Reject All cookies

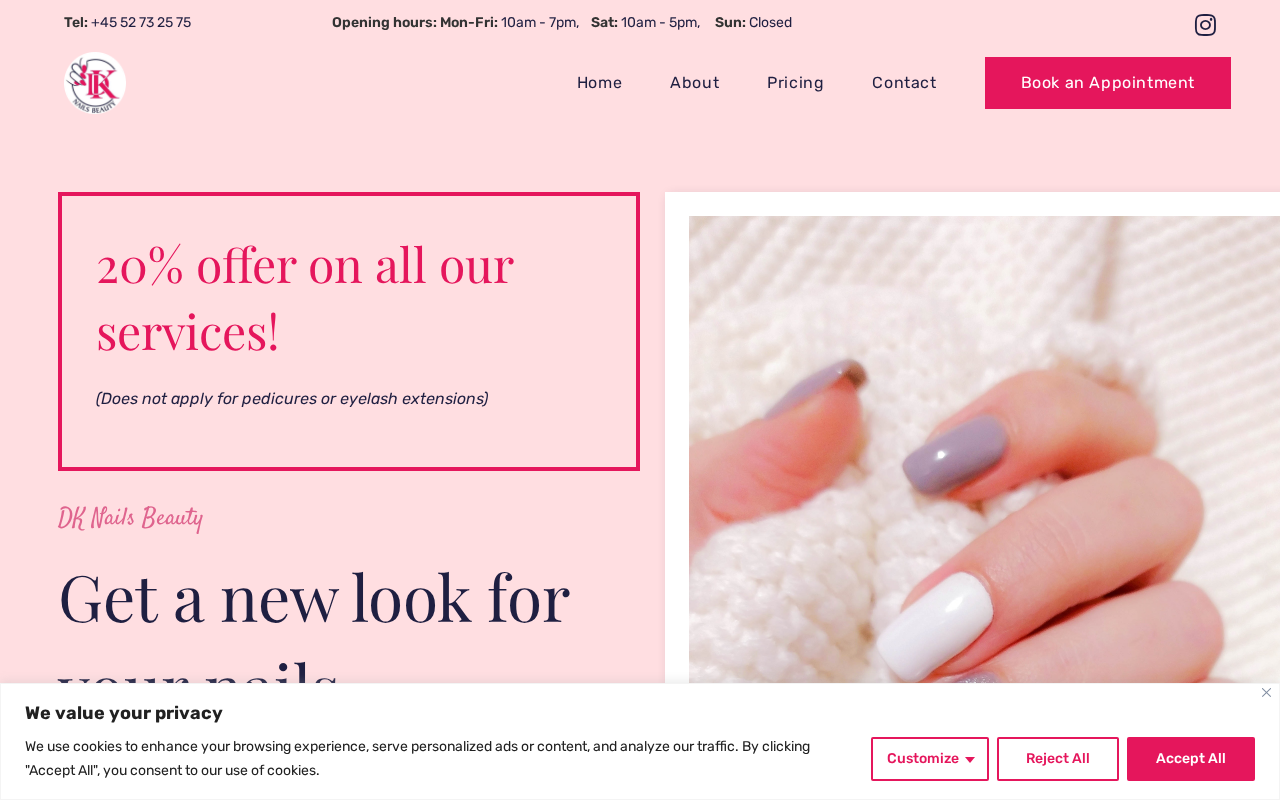click(x=1058, y=759)
